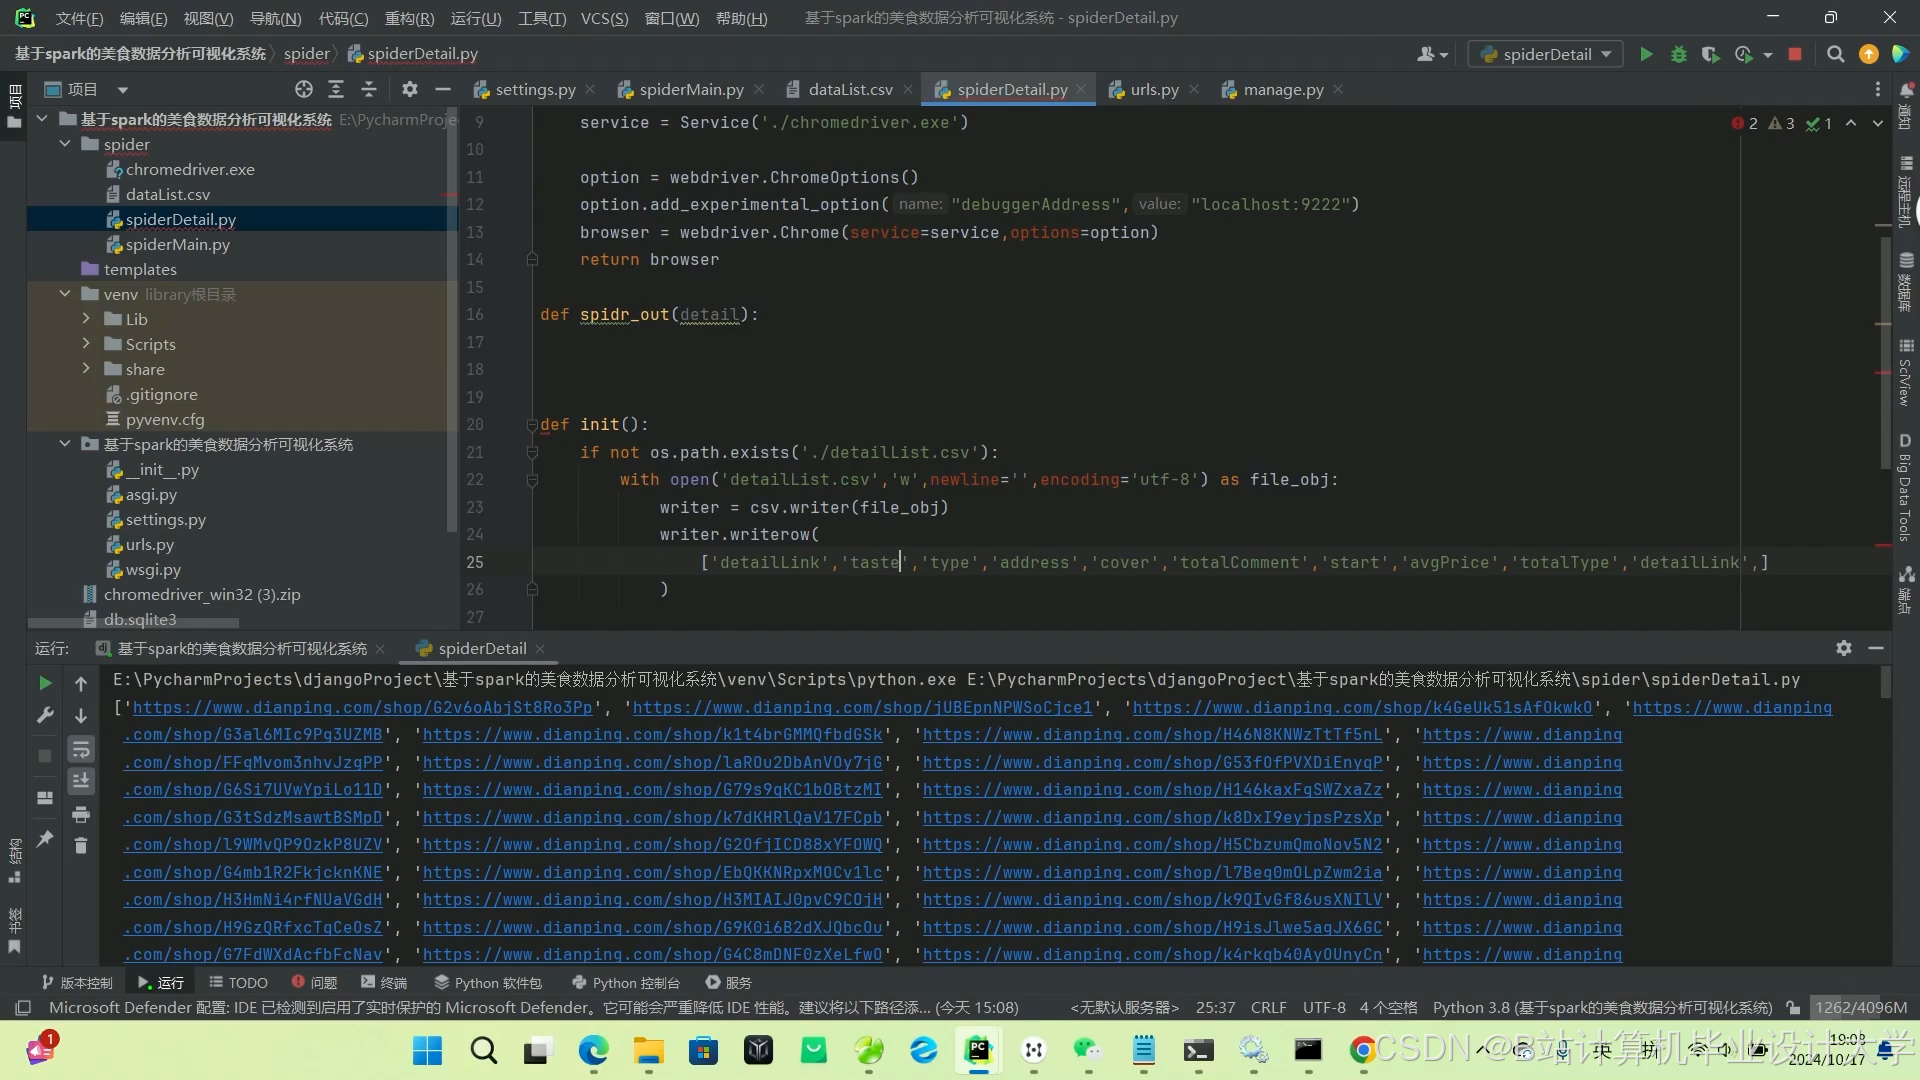1920x1080 pixels.
Task: Switch to spiderMain.py editor tab
Action: (x=690, y=90)
